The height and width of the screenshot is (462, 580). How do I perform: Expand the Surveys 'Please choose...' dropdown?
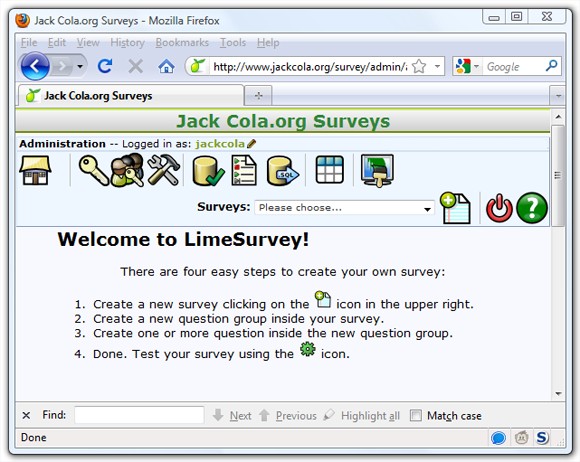click(344, 208)
